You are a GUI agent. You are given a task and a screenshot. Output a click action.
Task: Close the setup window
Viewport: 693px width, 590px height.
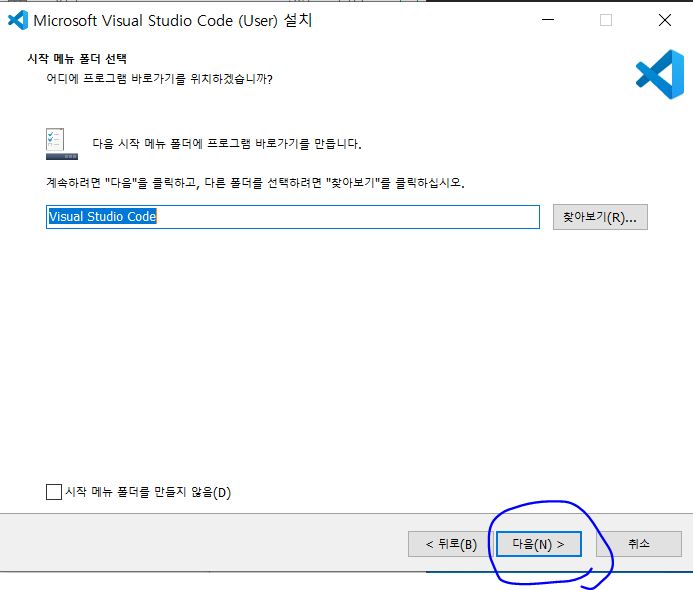point(664,20)
